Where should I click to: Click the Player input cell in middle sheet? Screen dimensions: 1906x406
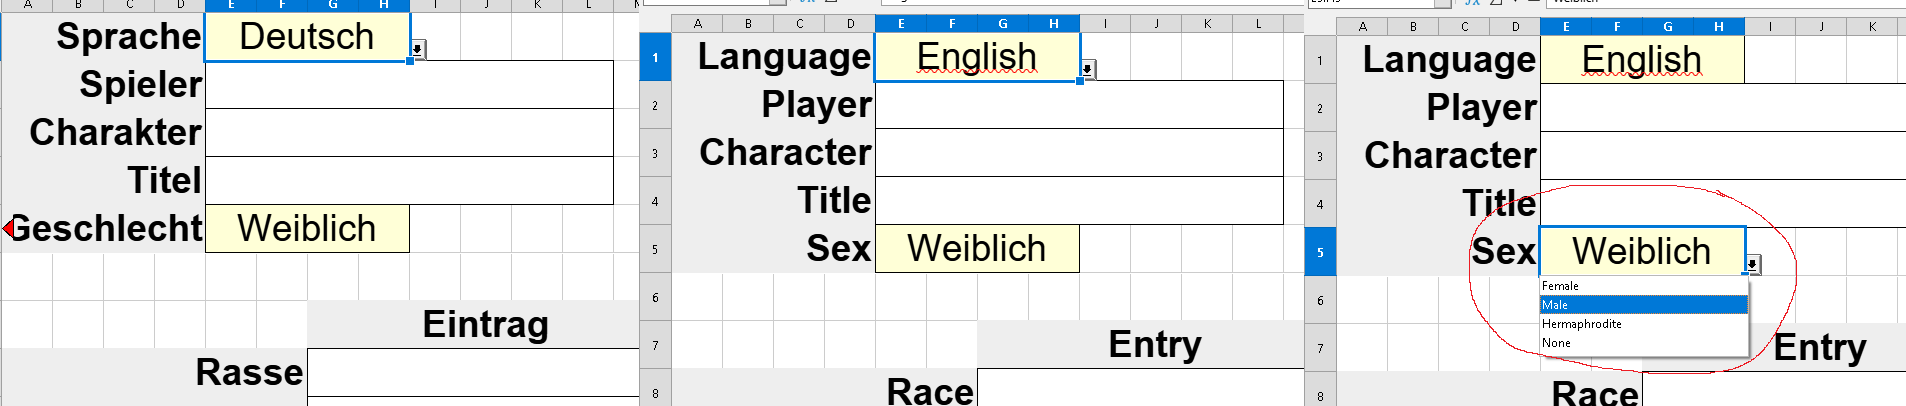1079,105
